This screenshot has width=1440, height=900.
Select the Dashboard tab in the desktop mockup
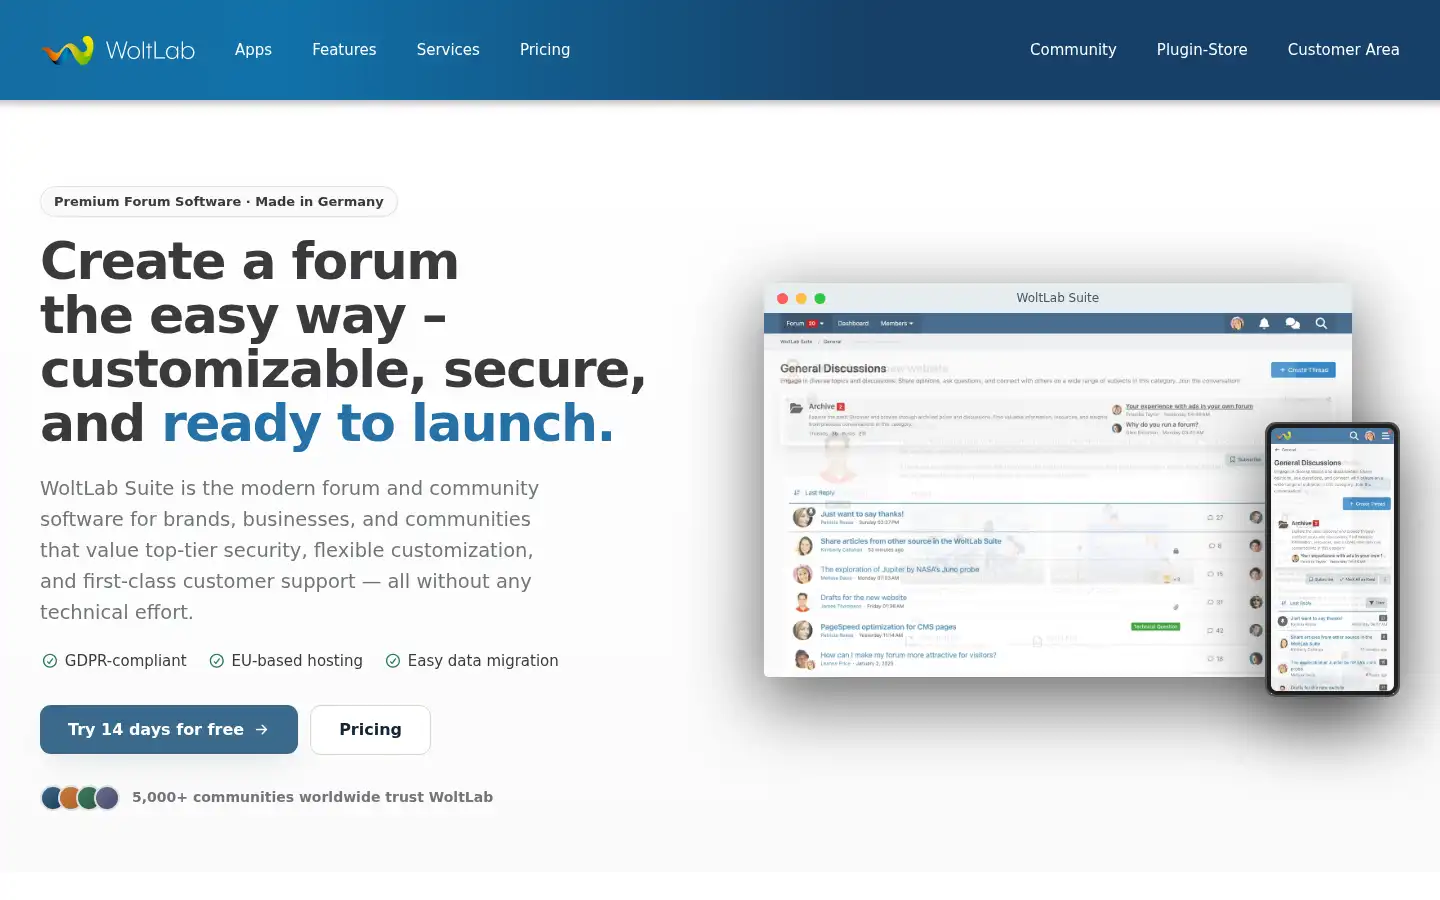pyautogui.click(x=853, y=323)
